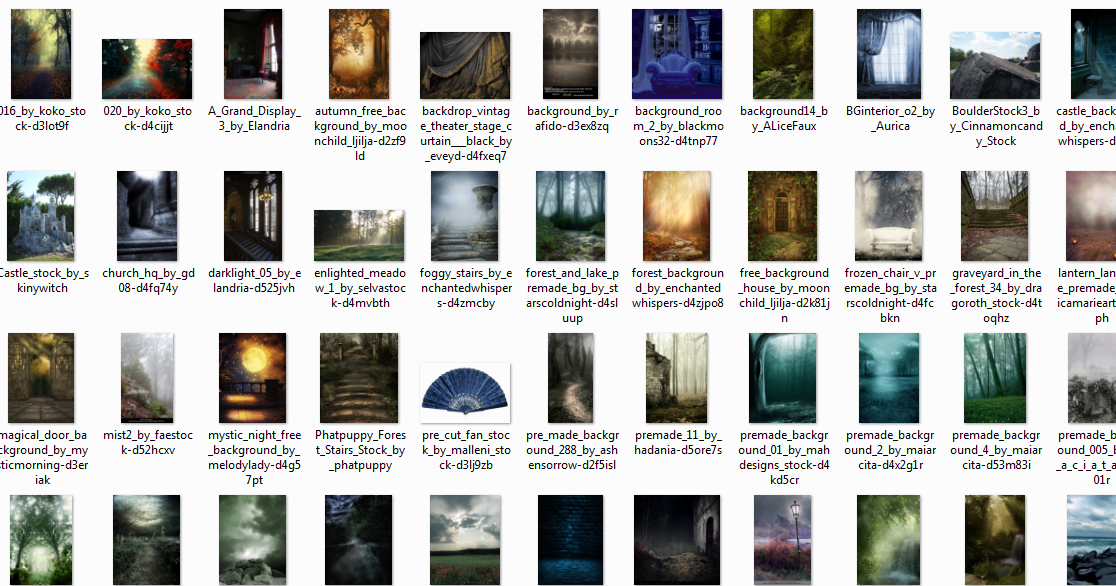Select the BGinterior_o2_by_Aurica curtain thumbnail
Viewport: 1116px width, 586px height.
tap(889, 54)
